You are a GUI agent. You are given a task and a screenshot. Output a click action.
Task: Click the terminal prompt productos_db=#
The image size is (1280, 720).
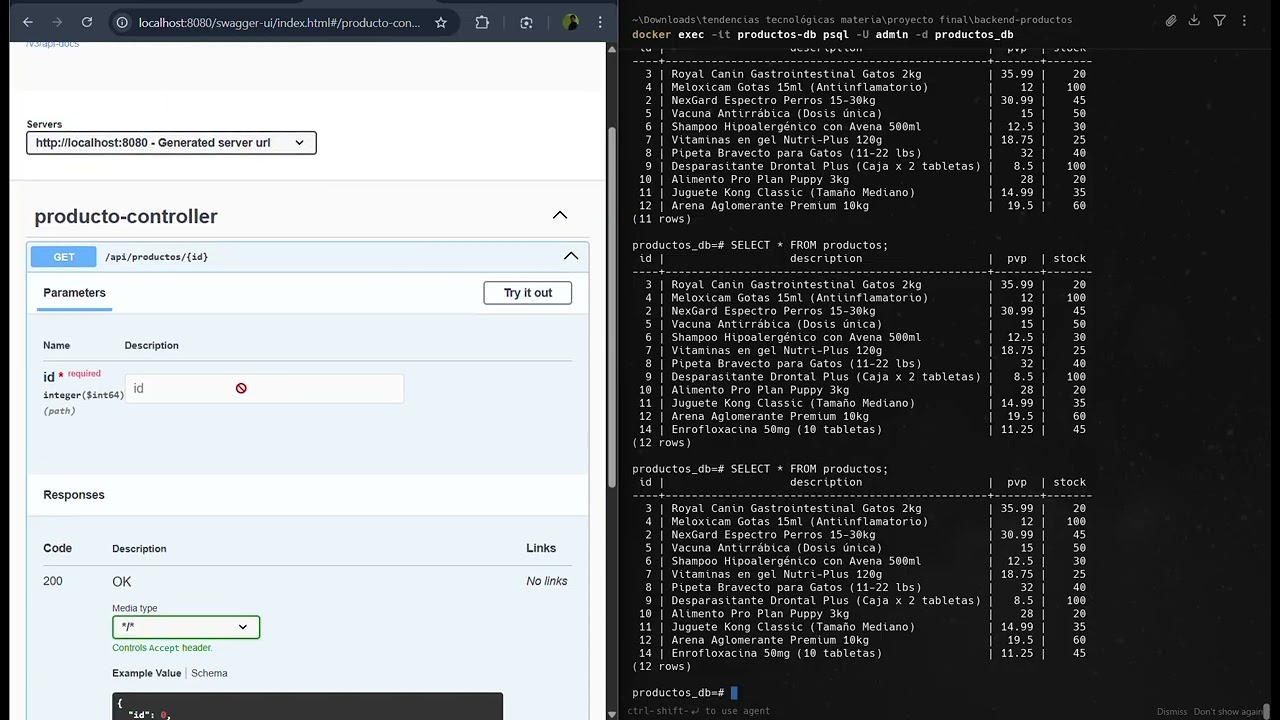coord(678,692)
